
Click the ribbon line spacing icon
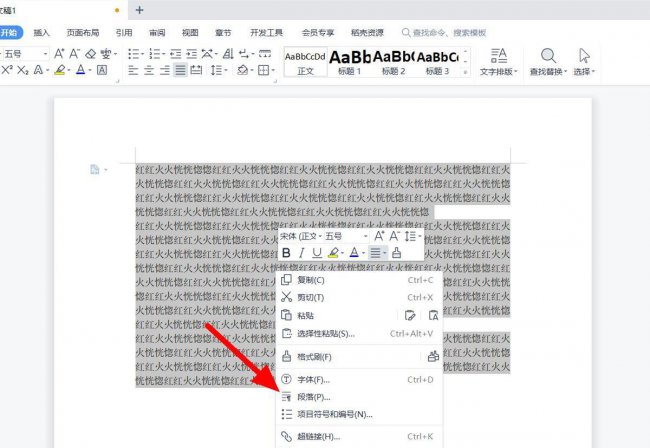216,70
